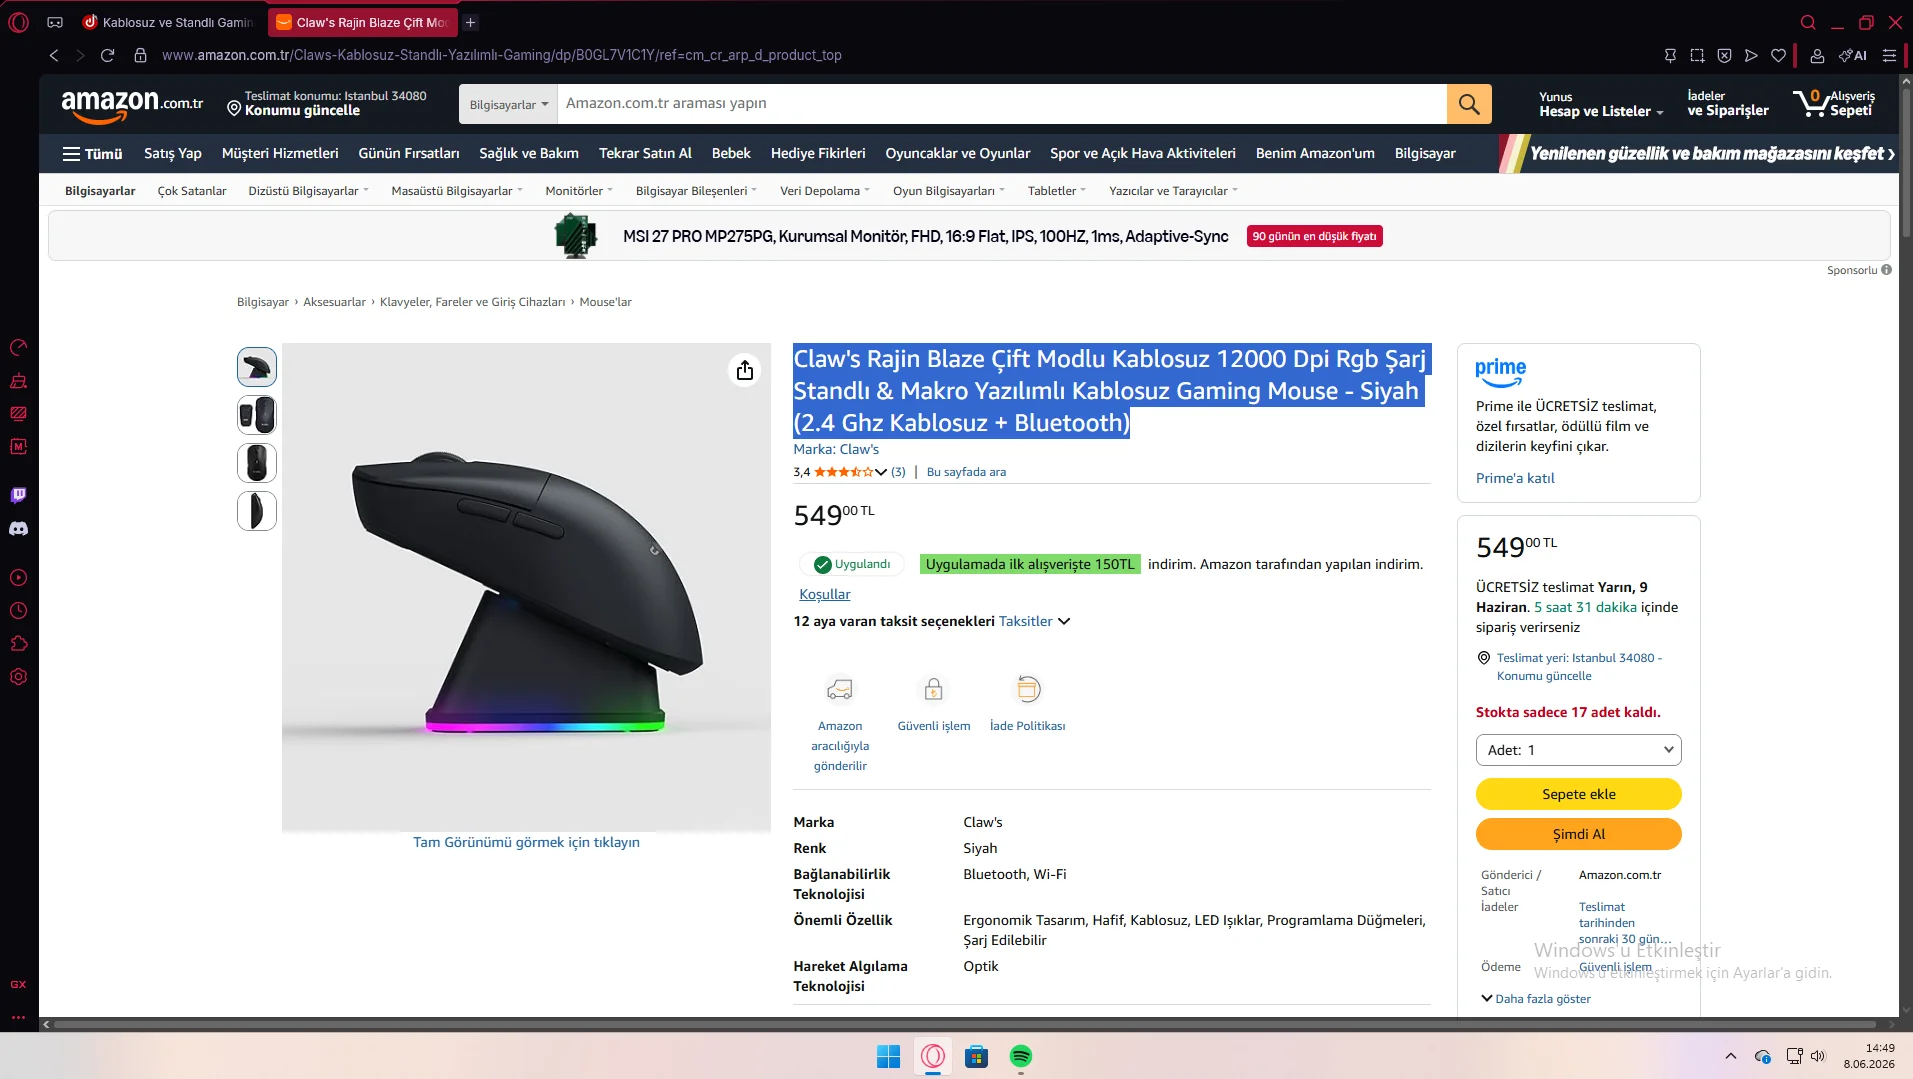Open Easy Setup sliders icon

click(1889, 55)
